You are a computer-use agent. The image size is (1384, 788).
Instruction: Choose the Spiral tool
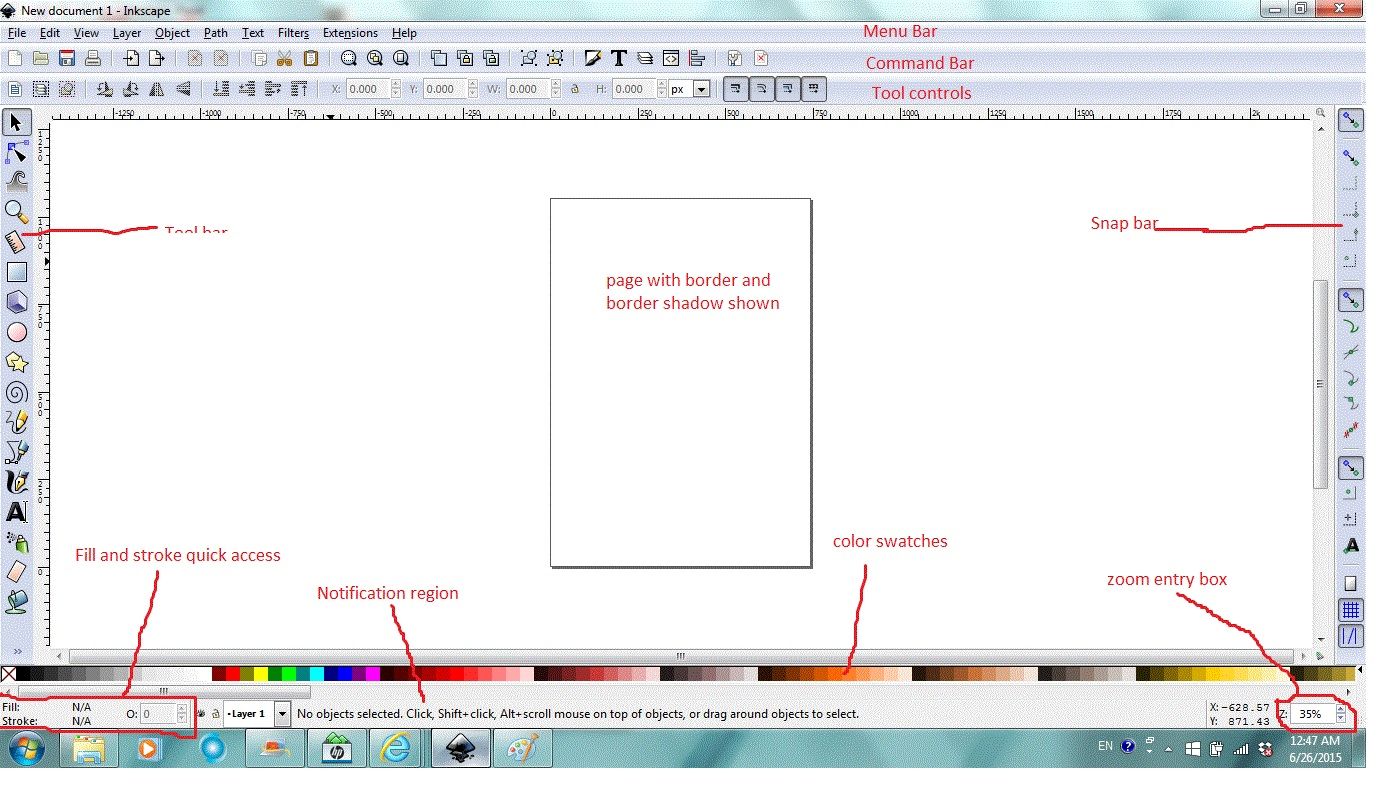click(x=17, y=391)
